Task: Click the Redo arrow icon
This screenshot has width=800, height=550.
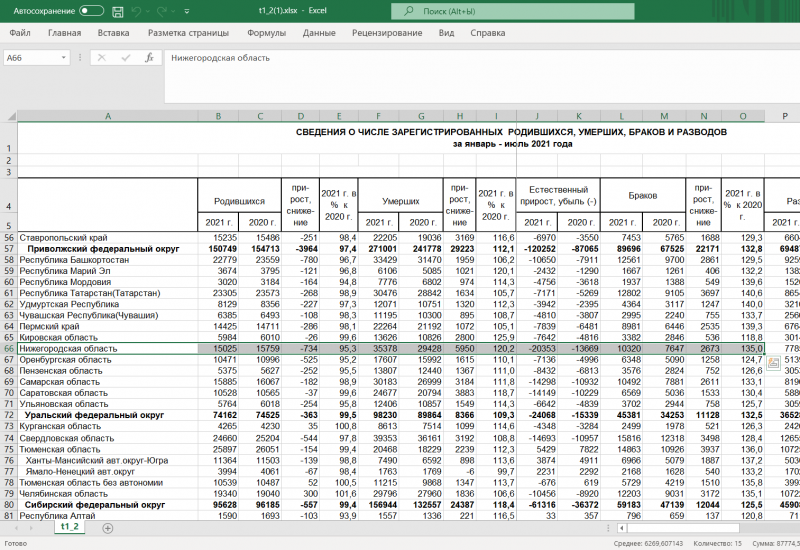Action: [162, 11]
